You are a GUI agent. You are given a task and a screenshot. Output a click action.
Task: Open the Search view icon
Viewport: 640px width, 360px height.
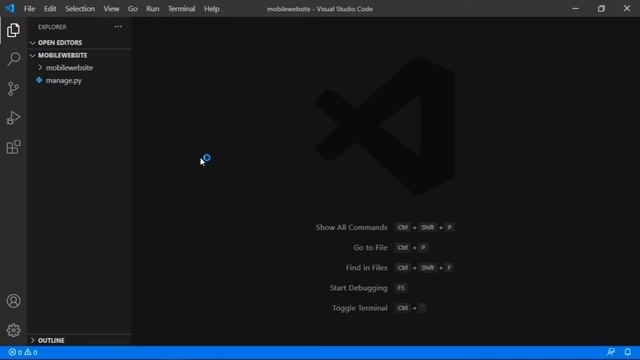click(13, 59)
